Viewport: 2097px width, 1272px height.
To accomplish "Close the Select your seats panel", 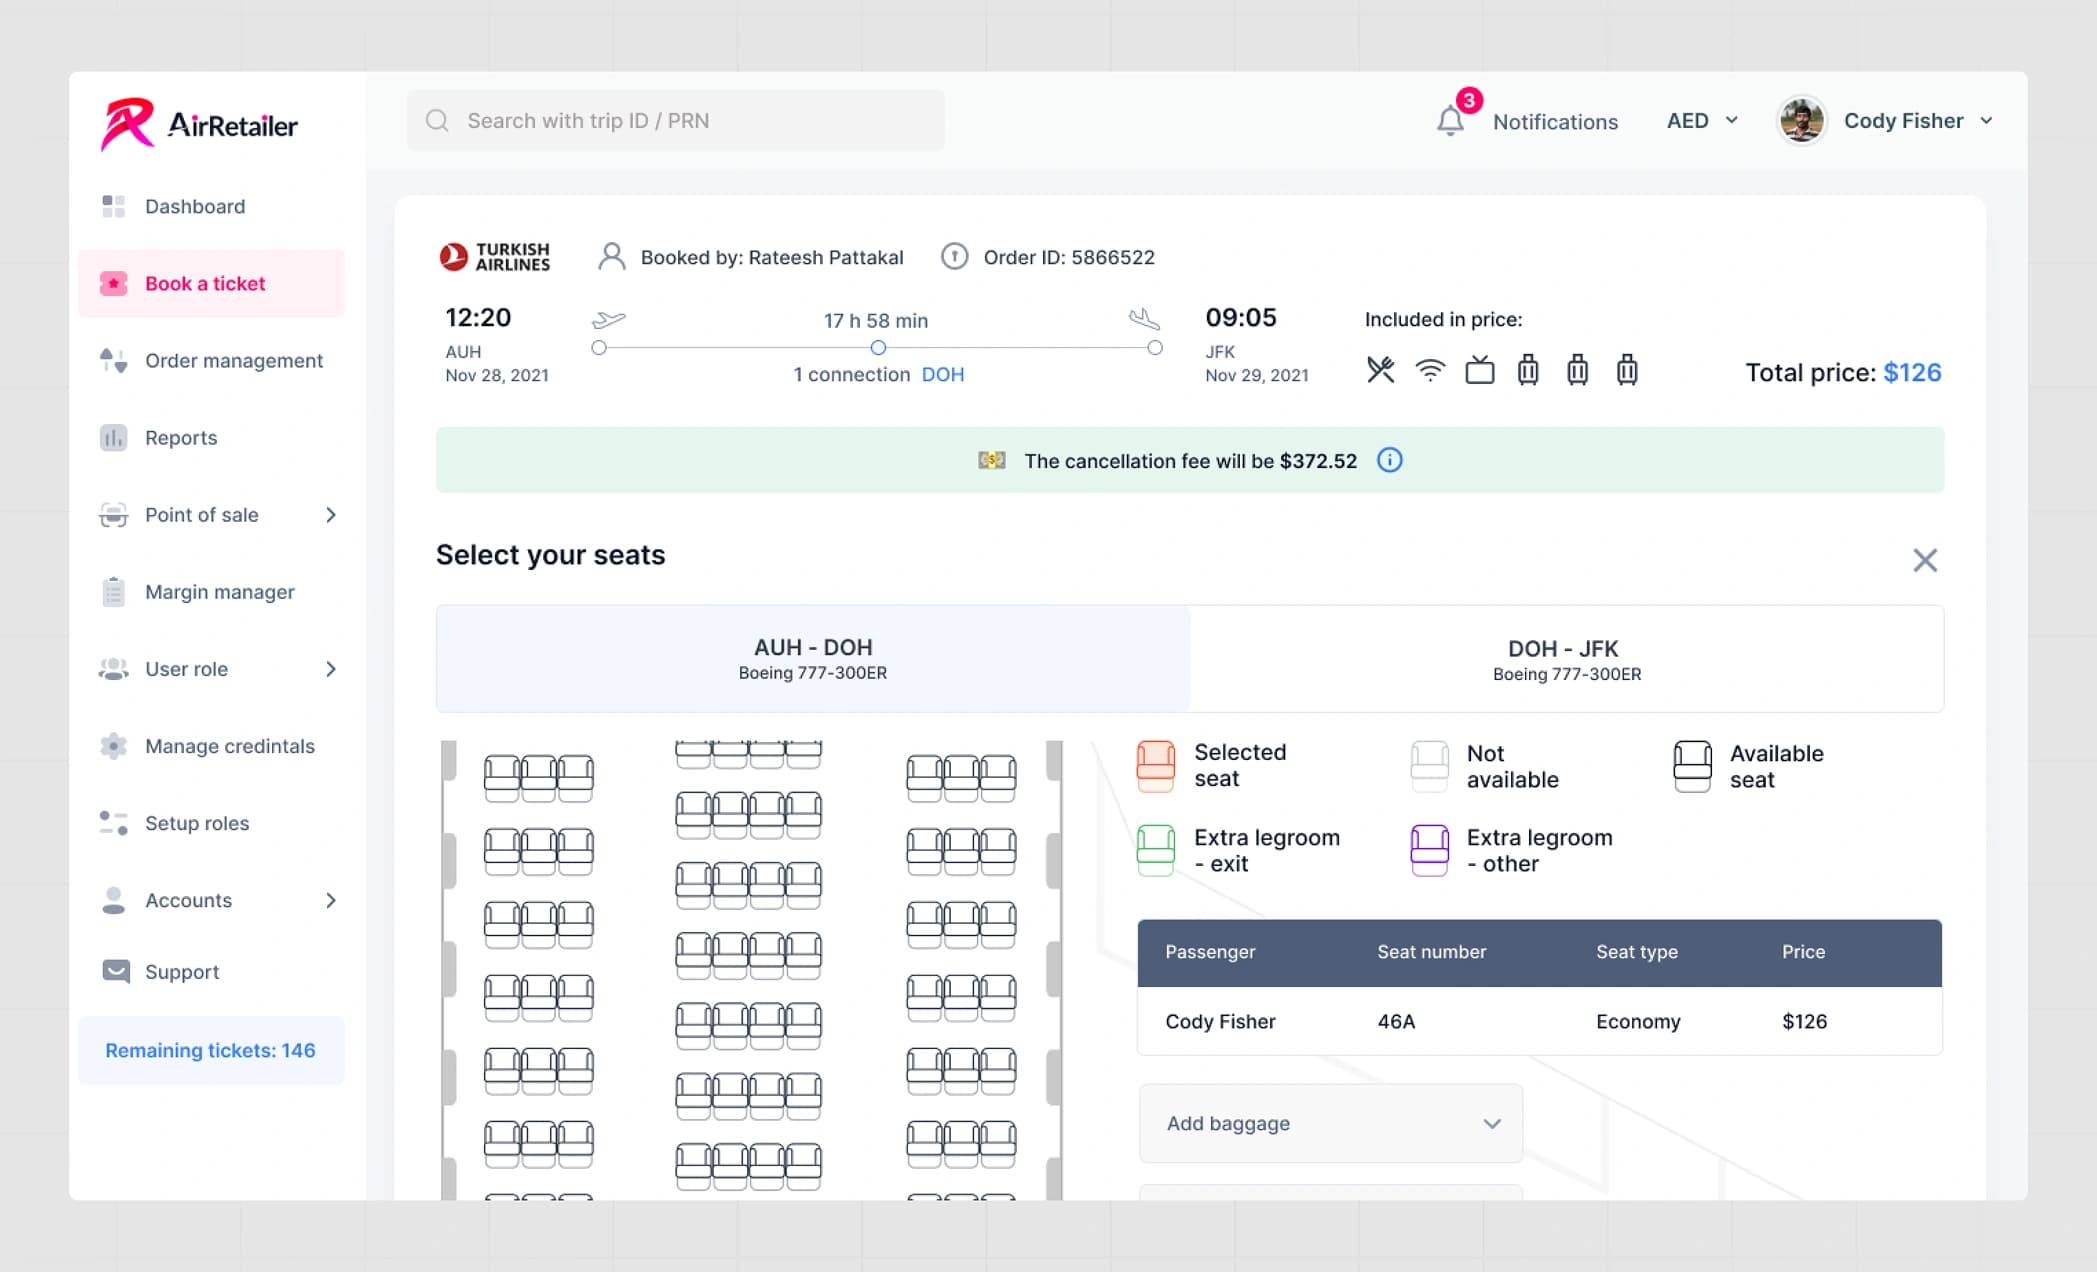I will (1925, 560).
